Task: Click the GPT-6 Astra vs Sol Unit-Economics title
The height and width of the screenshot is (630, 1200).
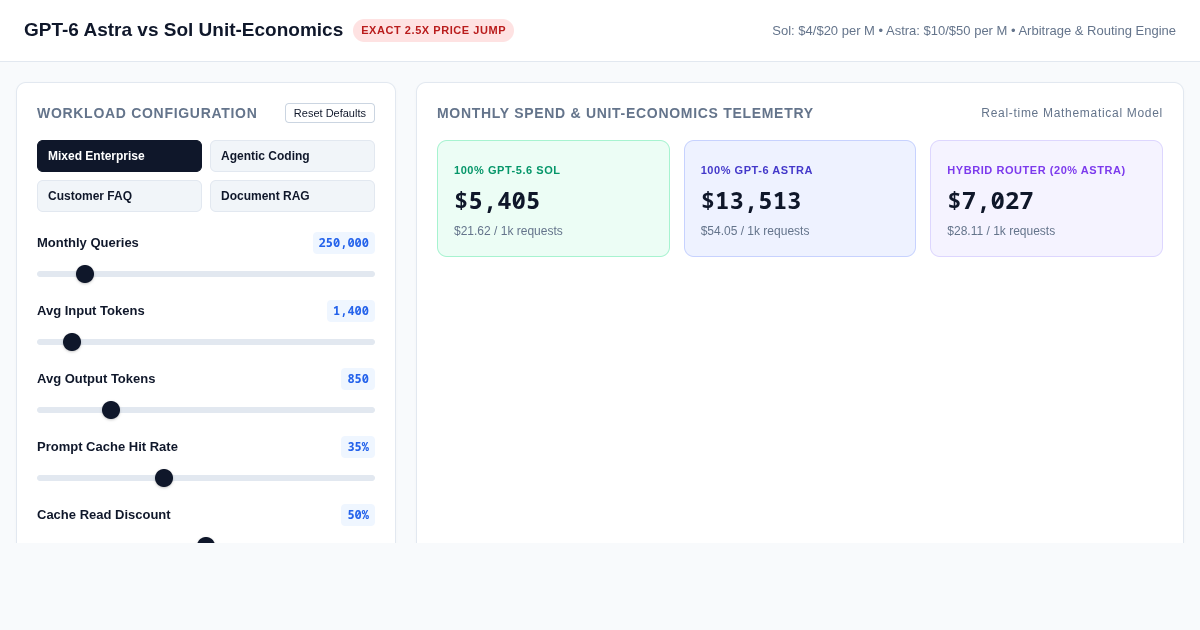Action: pyautogui.click(x=183, y=30)
